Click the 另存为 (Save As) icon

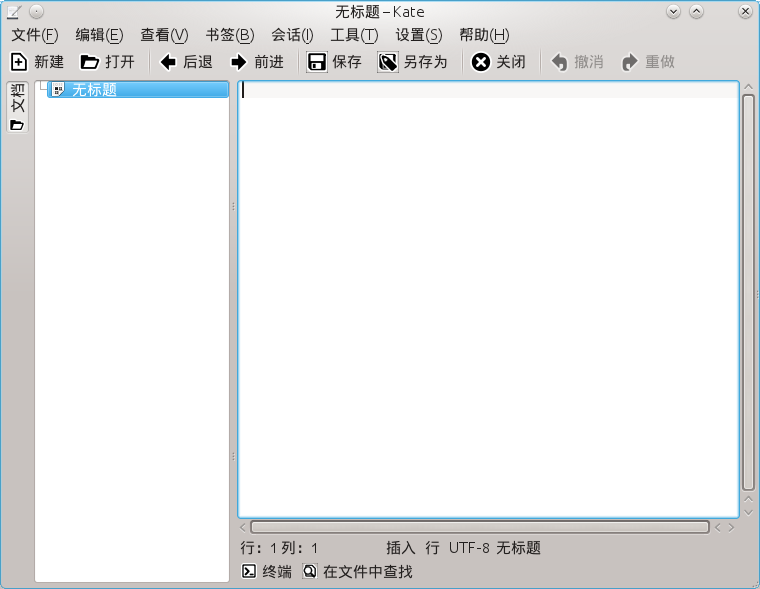click(x=388, y=62)
